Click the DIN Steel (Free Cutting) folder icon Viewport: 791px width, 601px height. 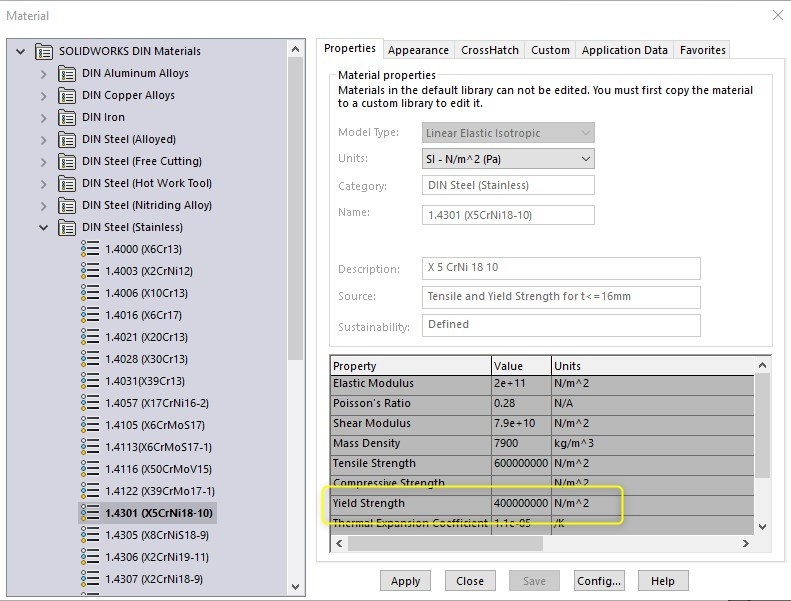[x=67, y=161]
